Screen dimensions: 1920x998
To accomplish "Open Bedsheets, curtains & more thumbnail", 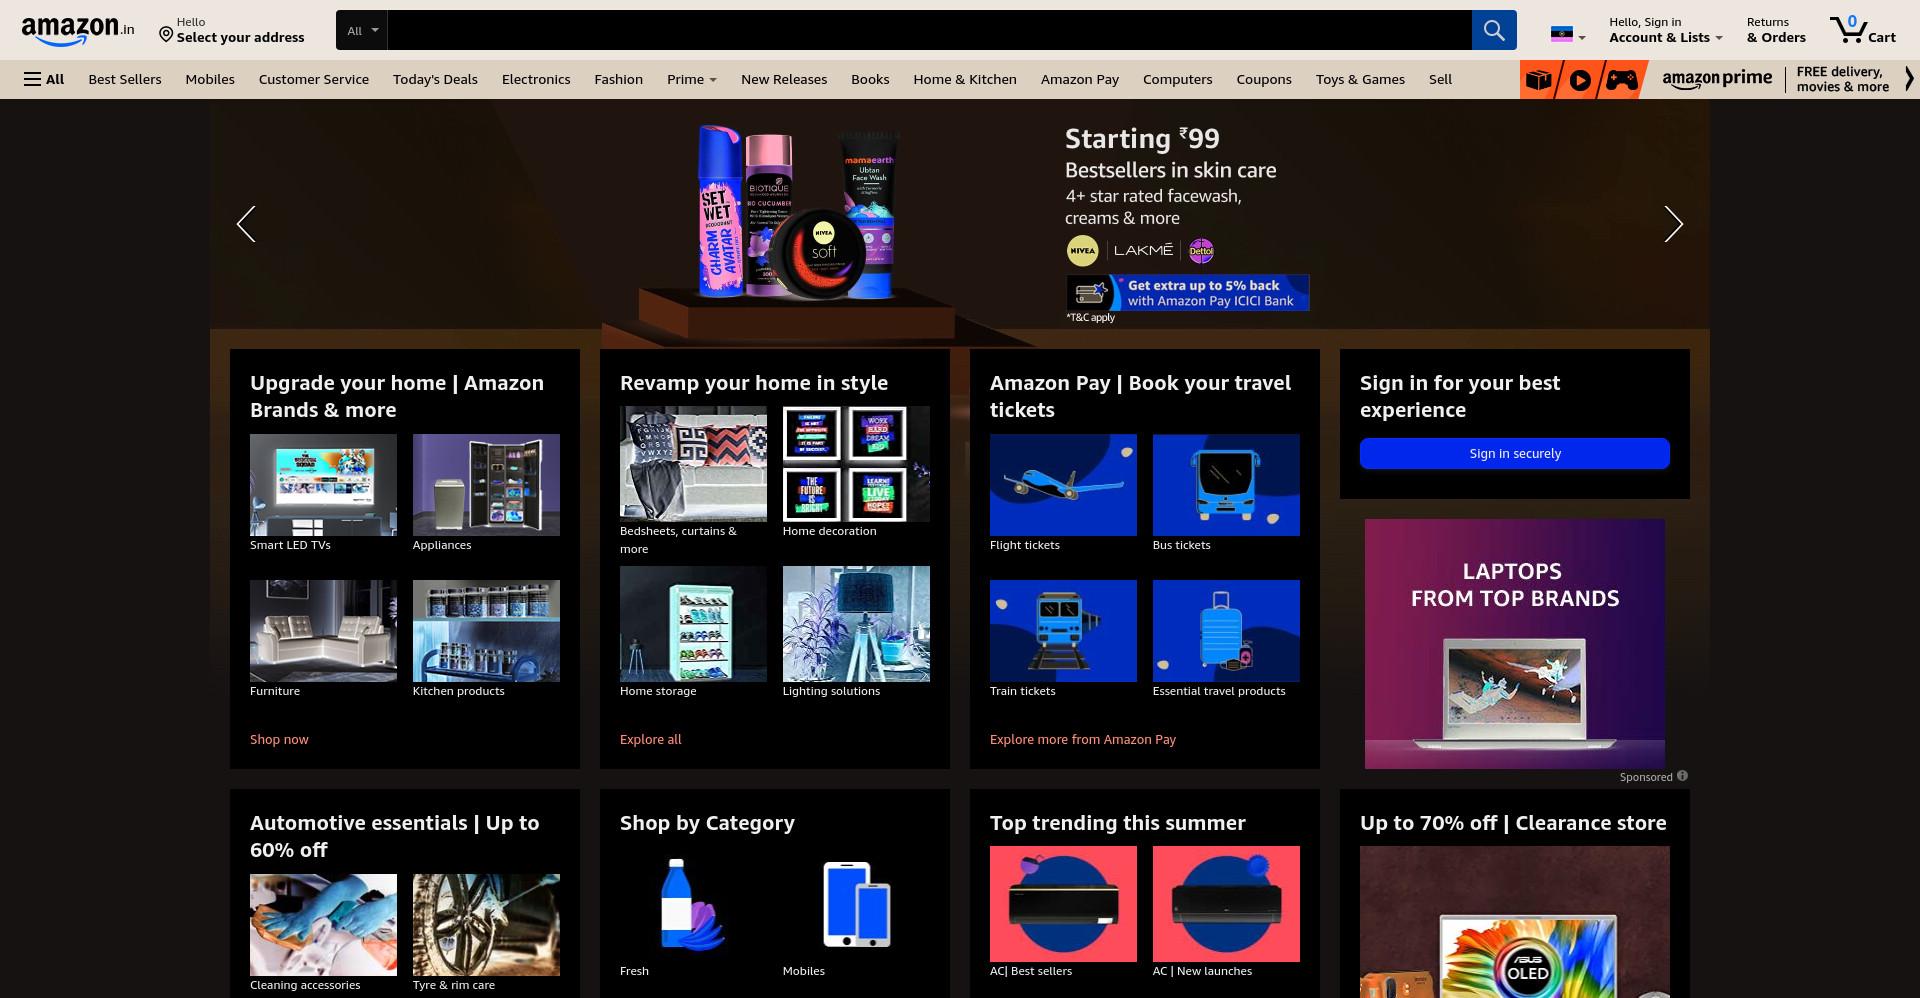I will point(693,464).
